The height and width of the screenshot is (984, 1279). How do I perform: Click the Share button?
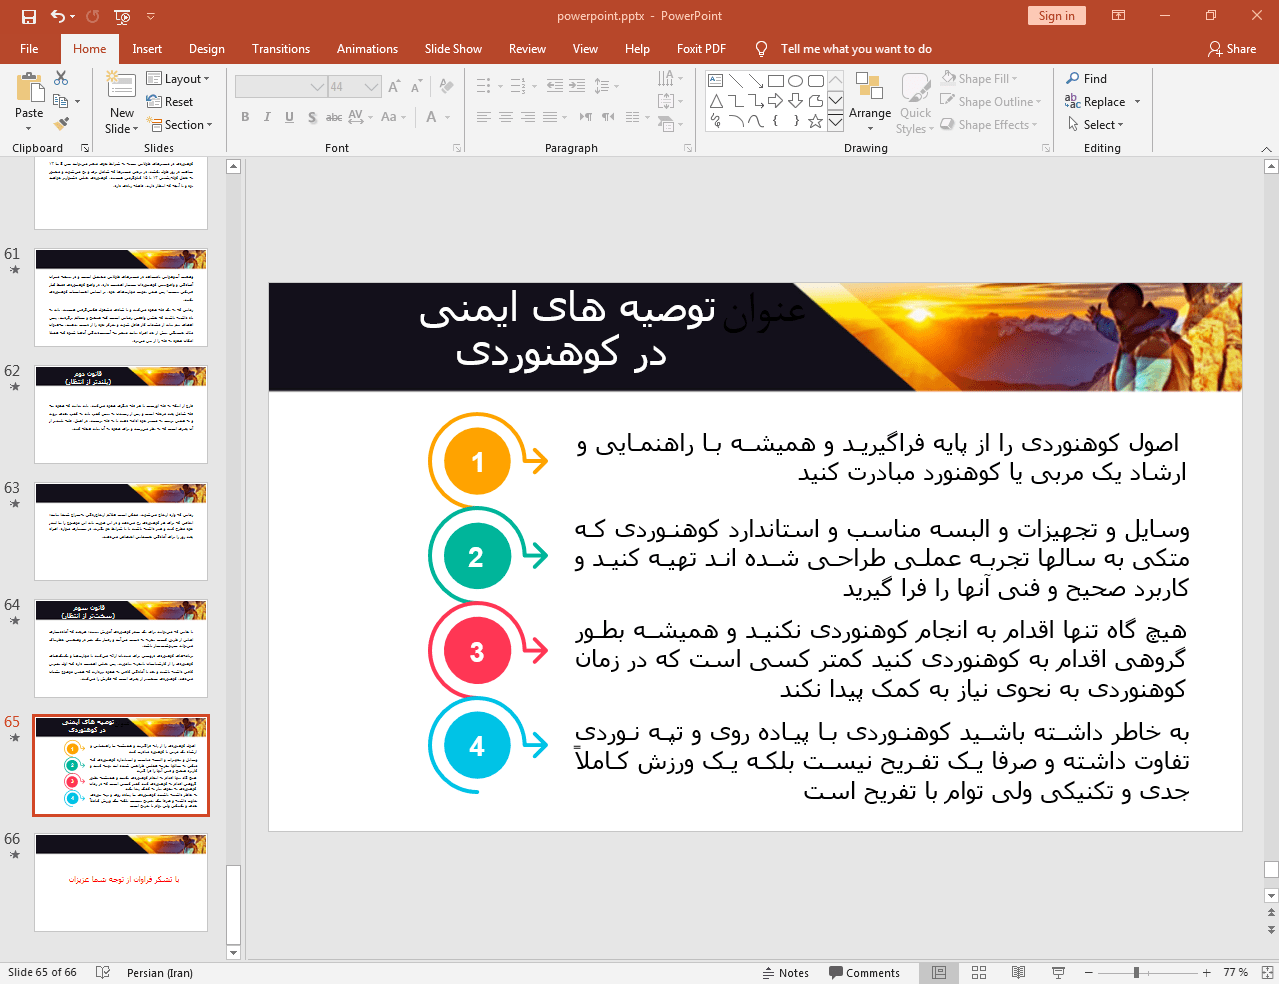coord(1232,48)
